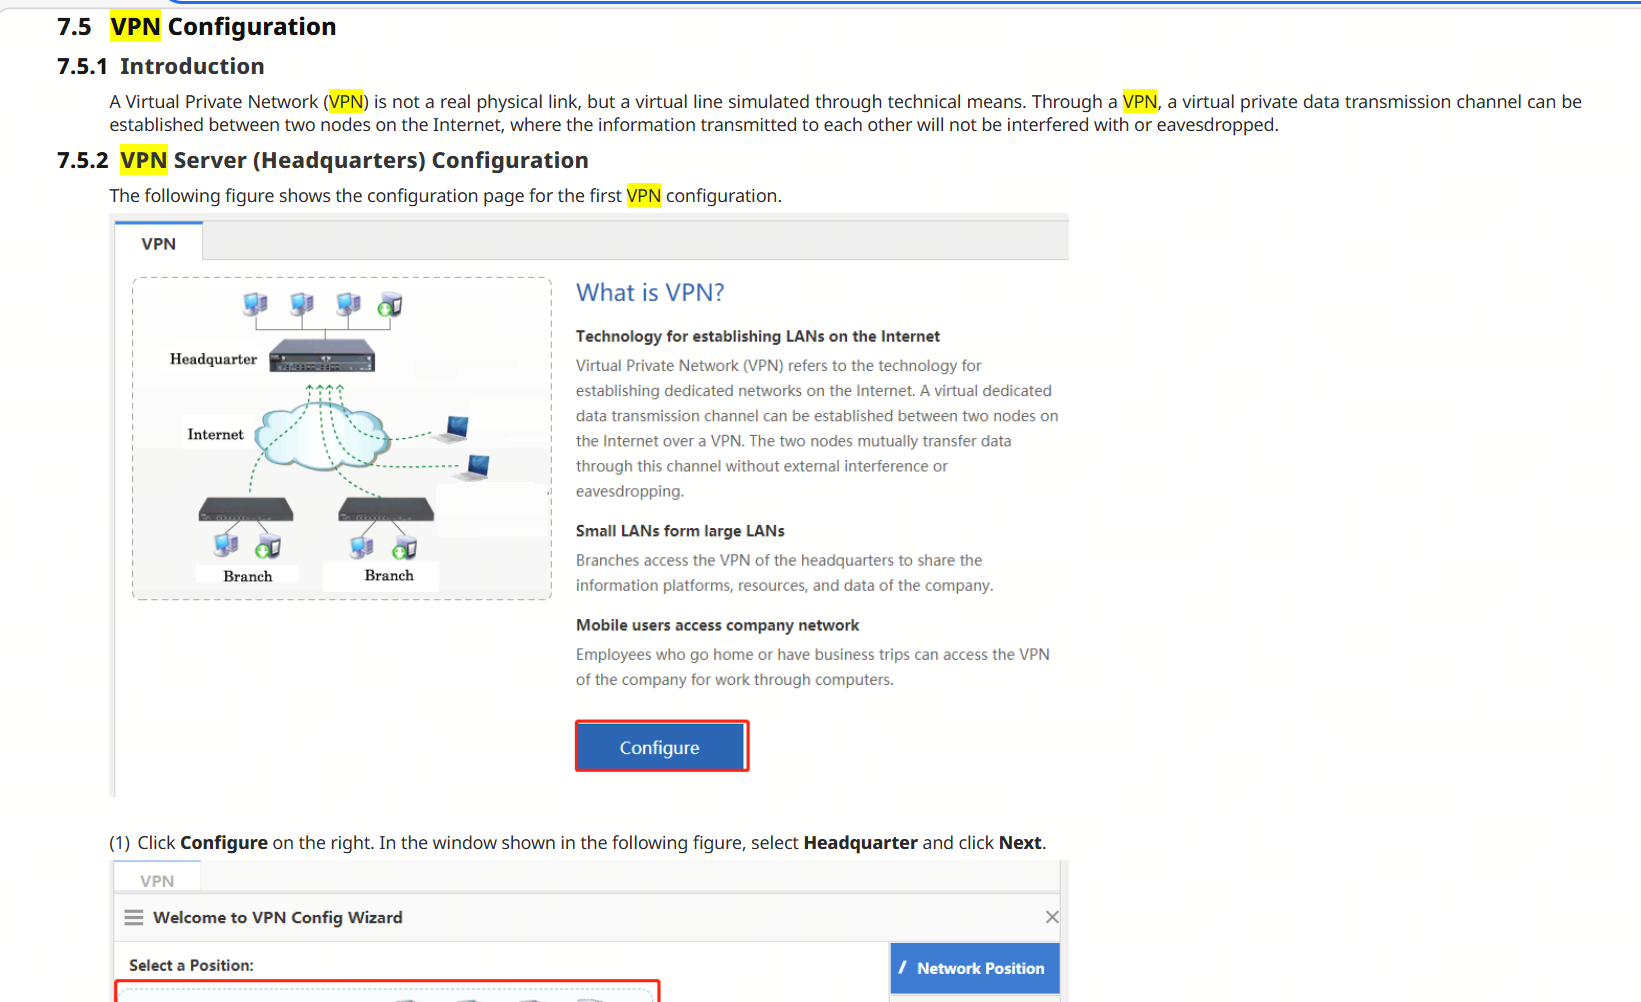Click the Network Position button
The width and height of the screenshot is (1641, 1002).
click(974, 968)
